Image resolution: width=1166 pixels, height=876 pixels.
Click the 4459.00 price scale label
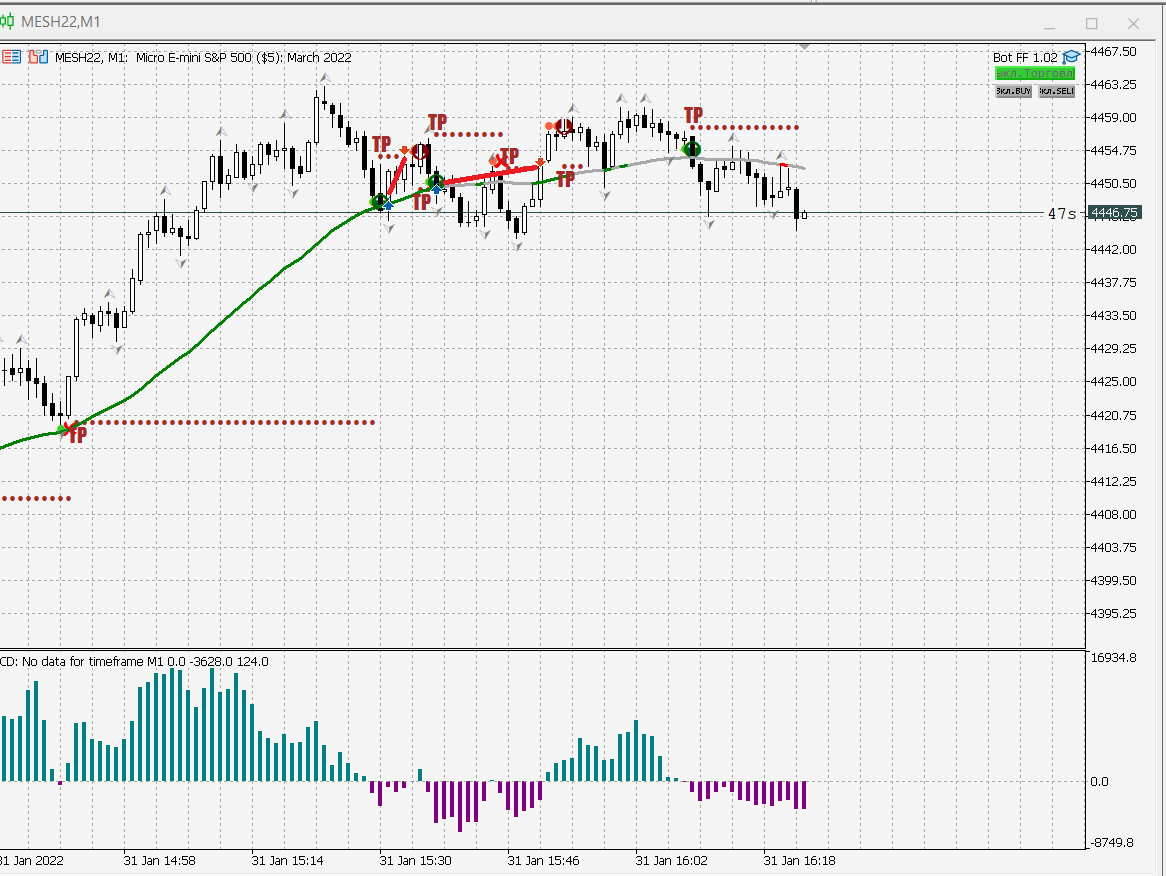point(1113,117)
